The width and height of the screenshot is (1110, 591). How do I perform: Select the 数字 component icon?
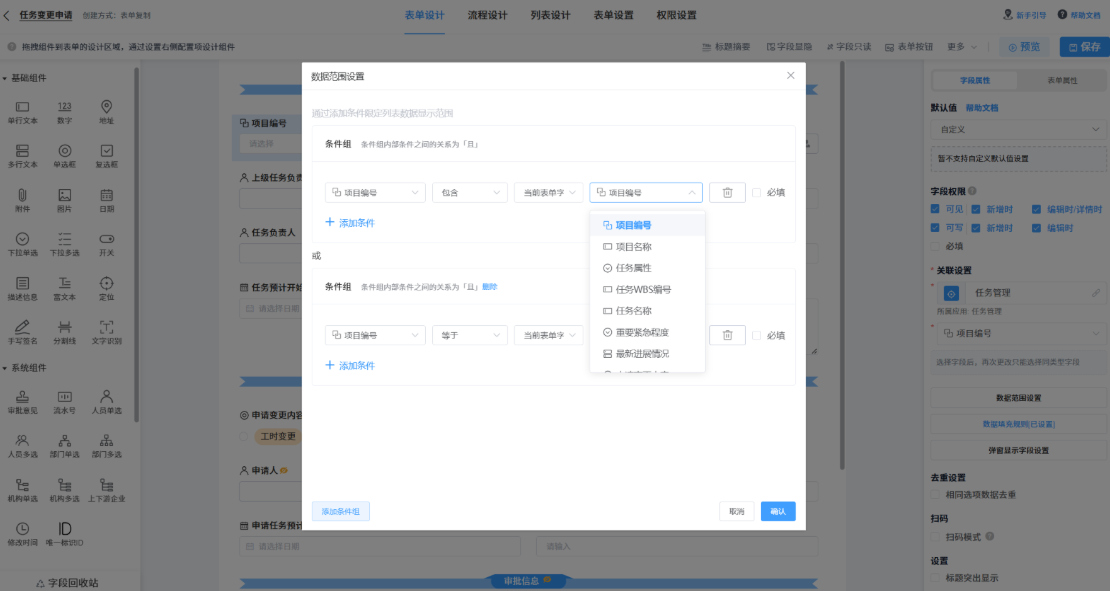64,108
